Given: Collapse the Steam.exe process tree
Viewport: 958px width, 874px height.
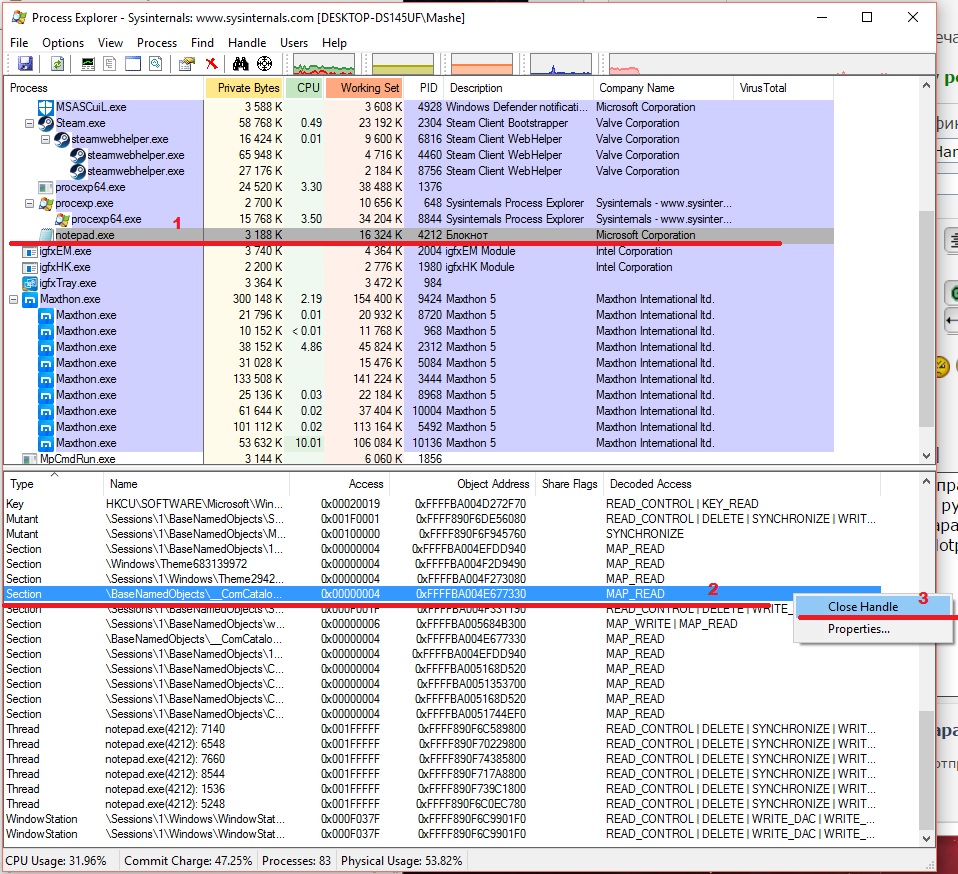Looking at the screenshot, I should 29,123.
